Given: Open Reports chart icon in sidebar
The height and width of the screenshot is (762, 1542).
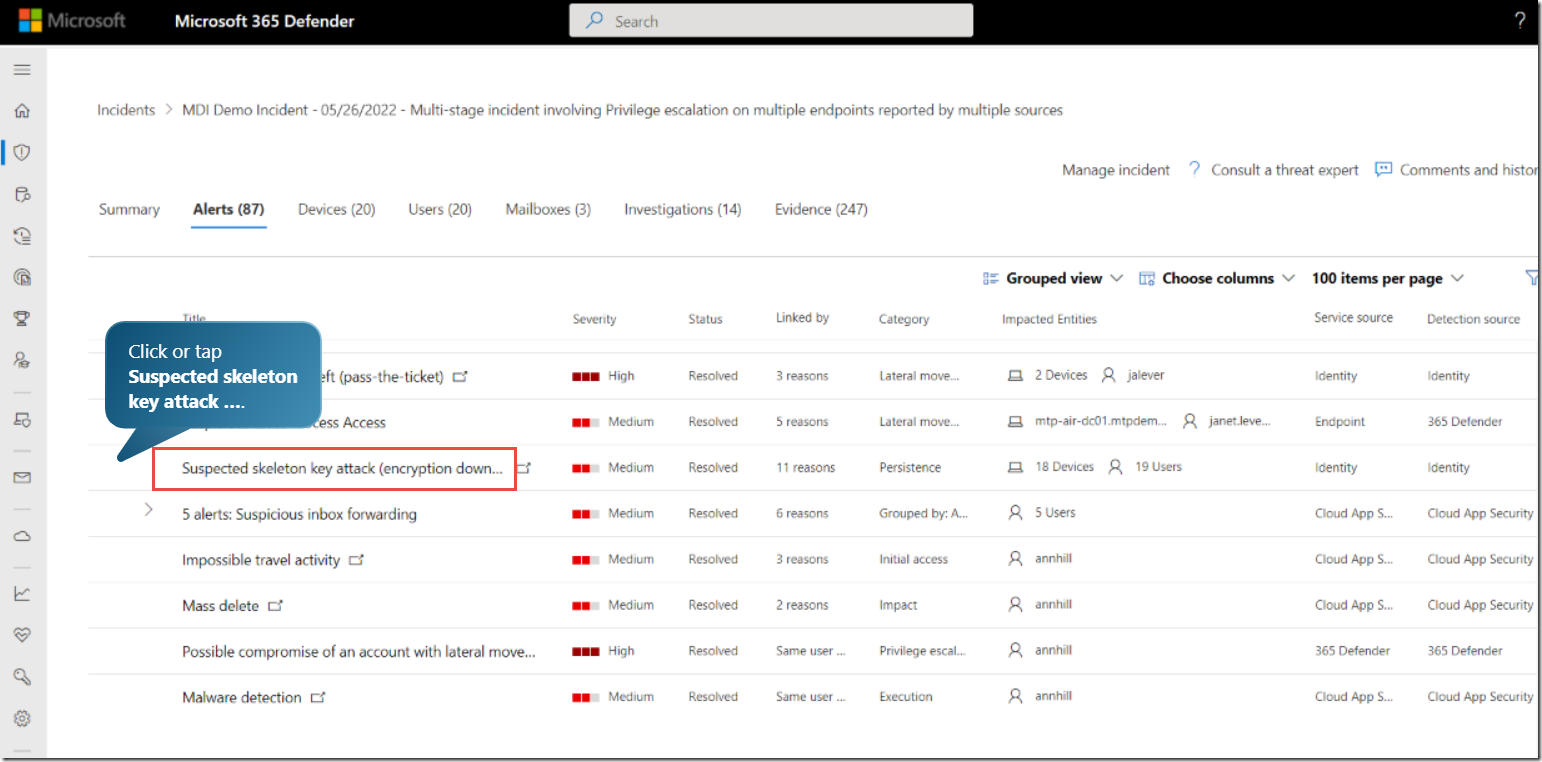Looking at the screenshot, I should [22, 593].
